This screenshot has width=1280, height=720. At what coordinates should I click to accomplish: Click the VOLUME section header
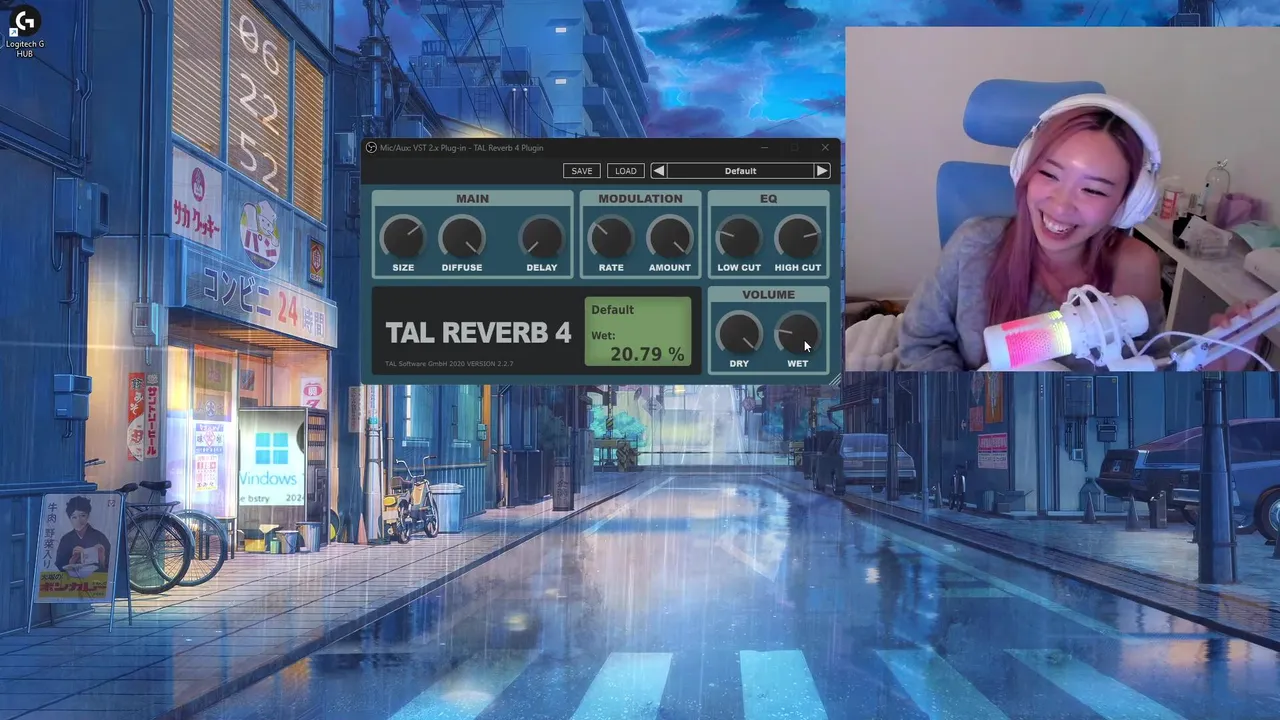[x=768, y=295]
